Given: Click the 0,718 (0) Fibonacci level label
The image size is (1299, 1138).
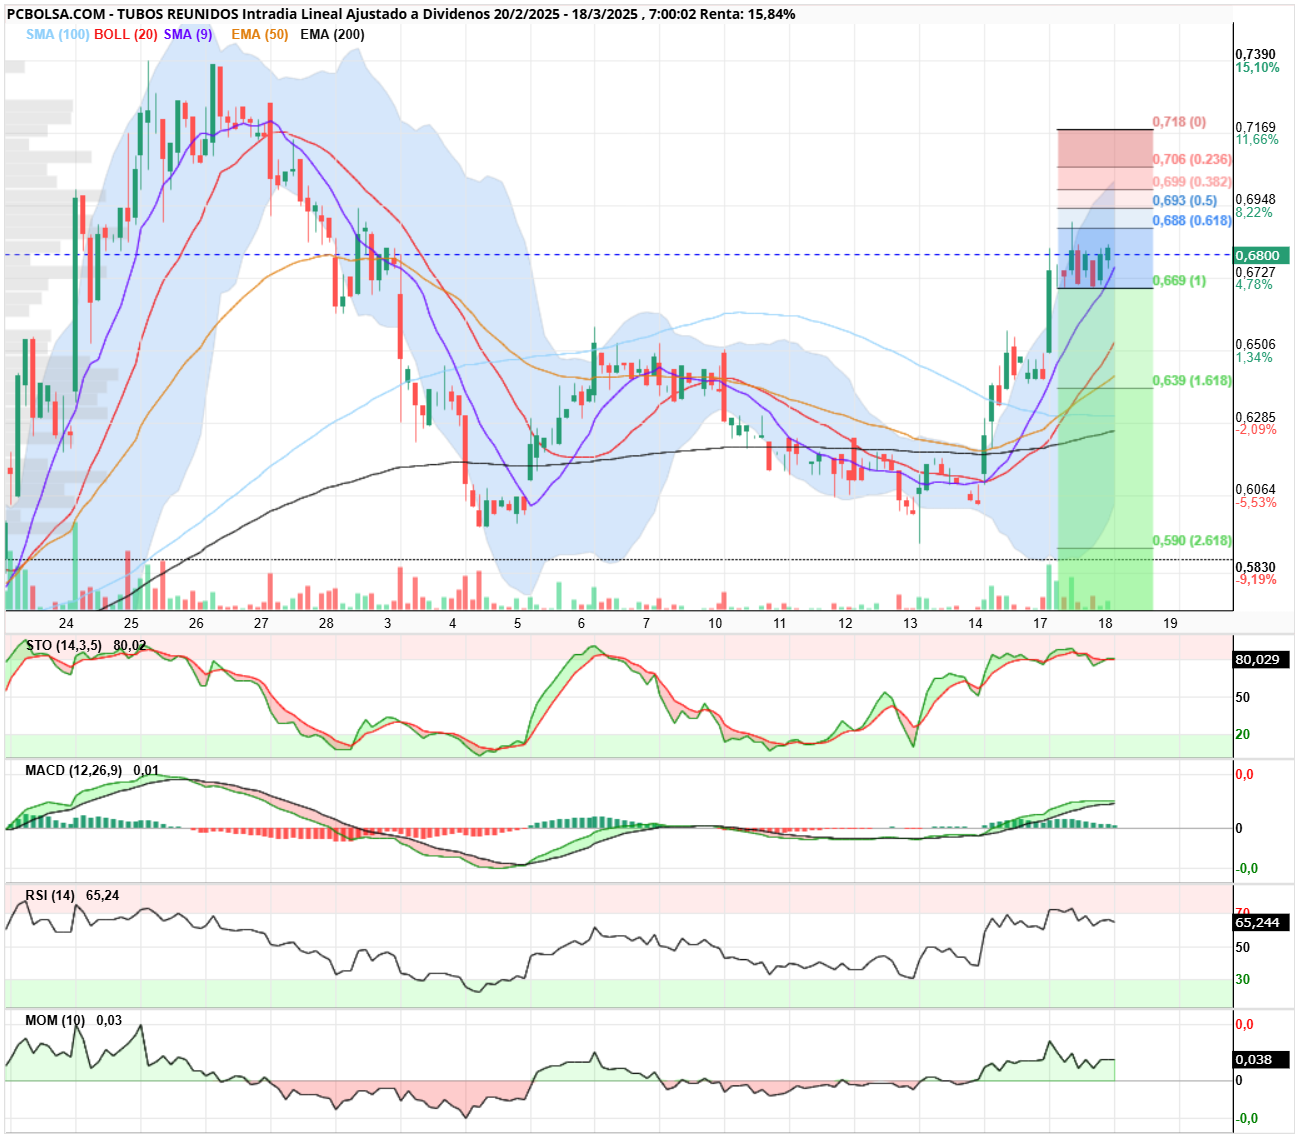Looking at the screenshot, I should (1179, 122).
